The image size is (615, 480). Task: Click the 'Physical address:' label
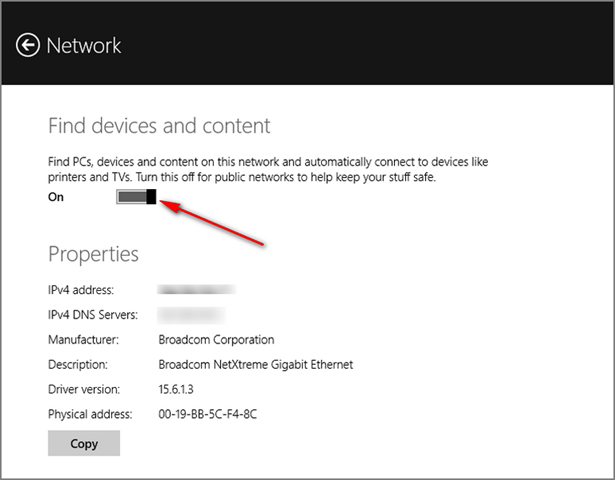tap(90, 414)
